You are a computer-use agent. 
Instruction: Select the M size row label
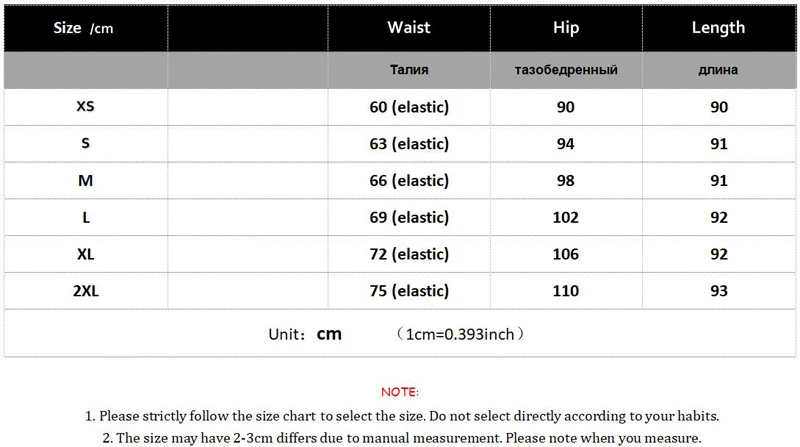(85, 181)
